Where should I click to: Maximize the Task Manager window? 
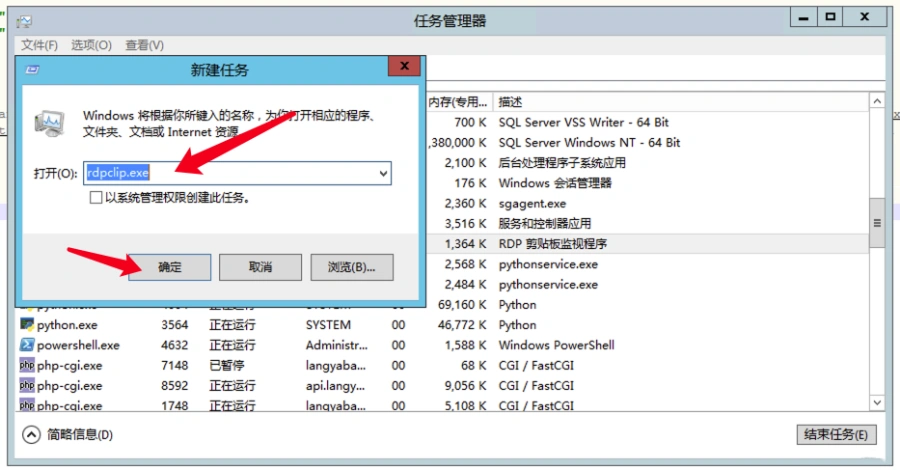tap(830, 17)
